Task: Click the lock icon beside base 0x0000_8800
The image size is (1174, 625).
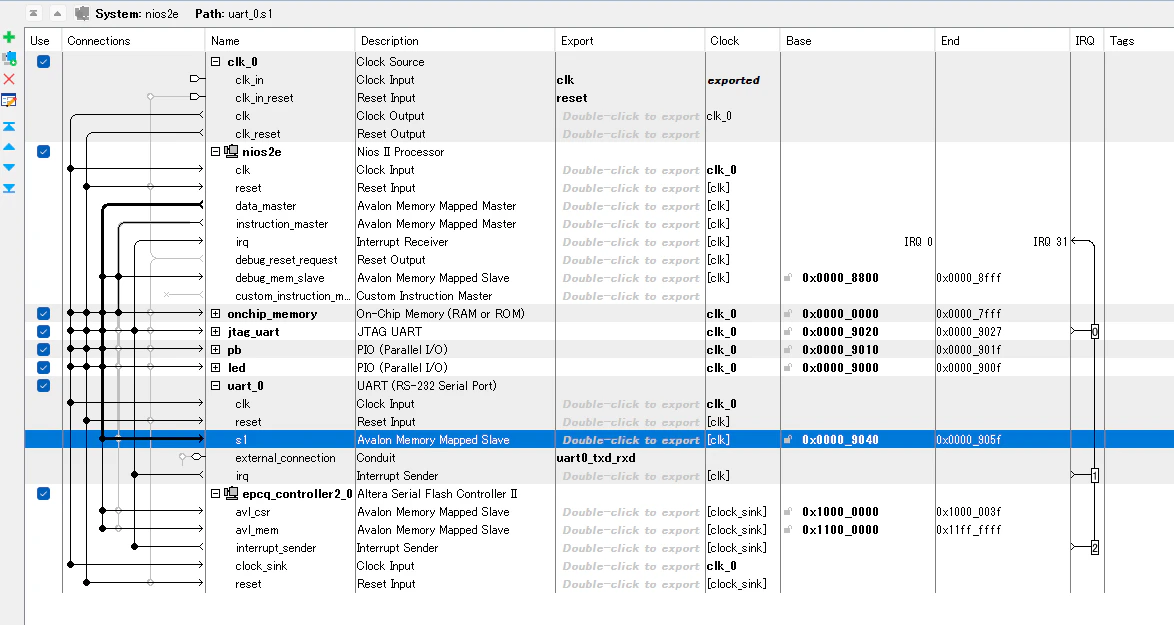Action: tap(788, 278)
